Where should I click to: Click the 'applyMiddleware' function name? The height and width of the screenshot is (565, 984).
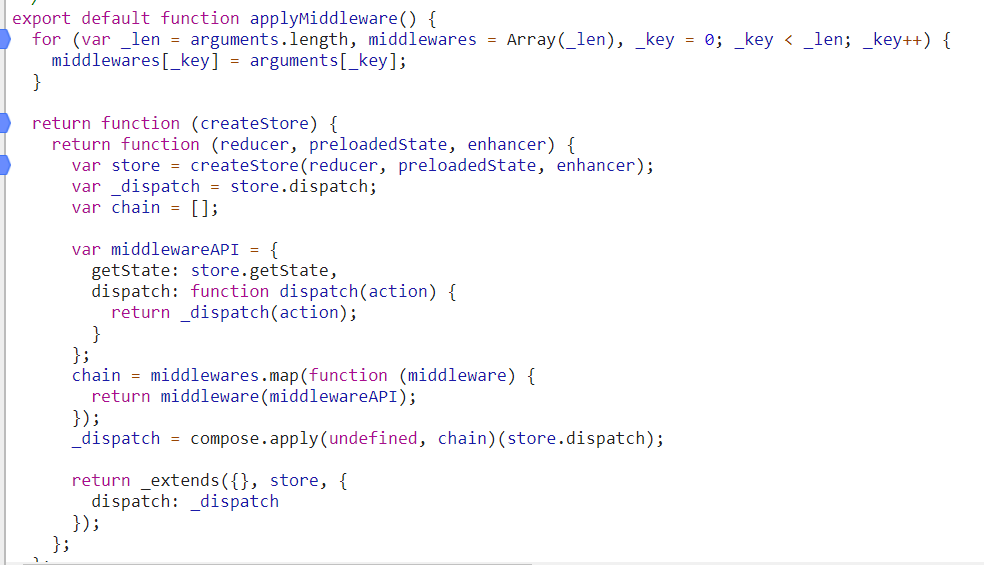324,18
